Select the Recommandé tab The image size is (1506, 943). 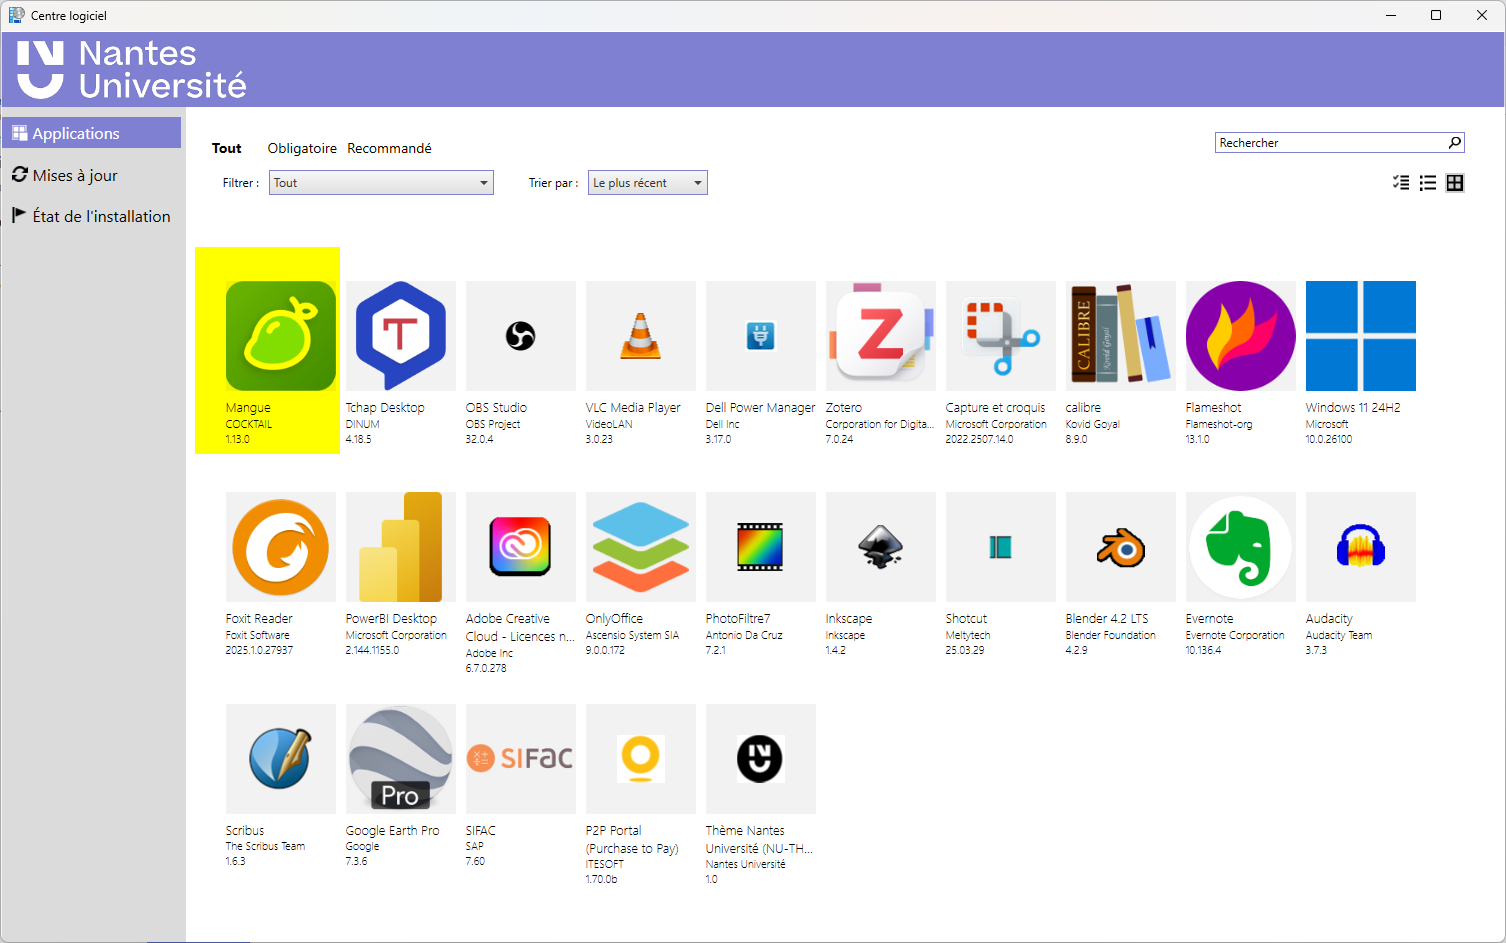pyautogui.click(x=389, y=148)
